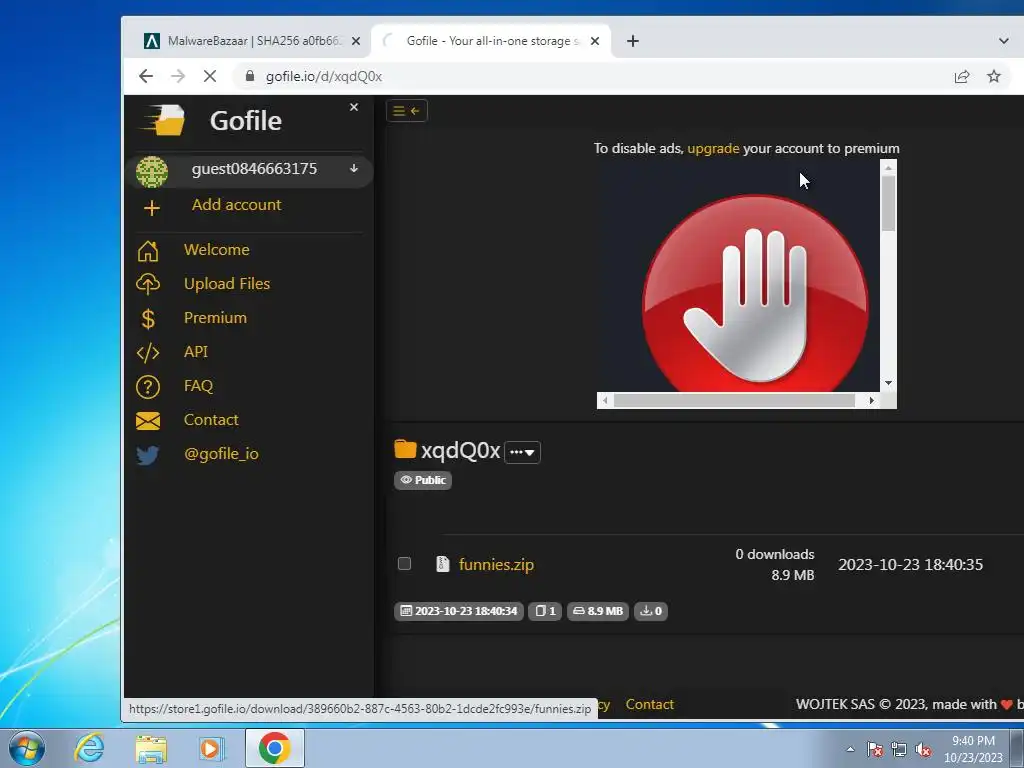Screen dimensions: 1024x768
Task: Toggle the sidebar collapse button
Action: tap(407, 111)
